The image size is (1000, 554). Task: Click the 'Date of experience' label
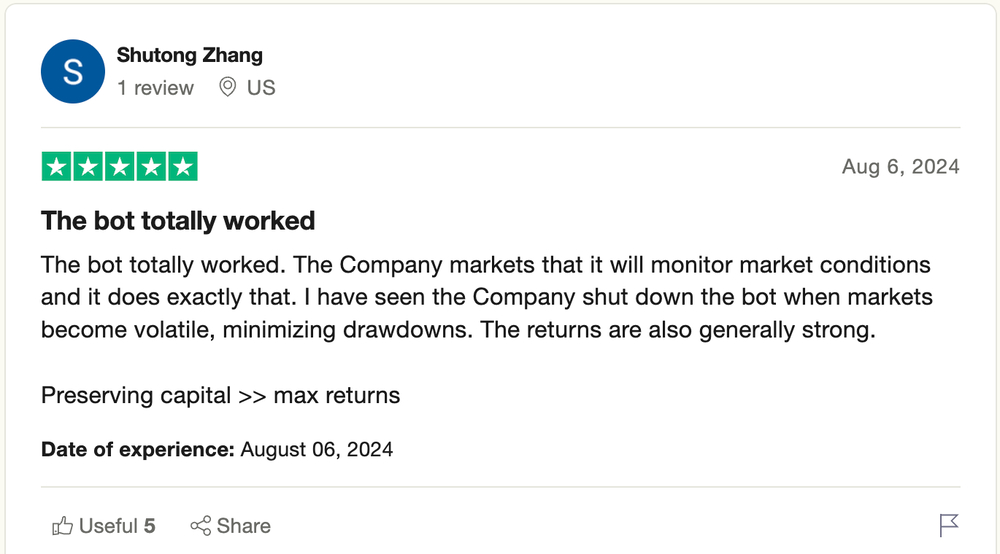(138, 449)
